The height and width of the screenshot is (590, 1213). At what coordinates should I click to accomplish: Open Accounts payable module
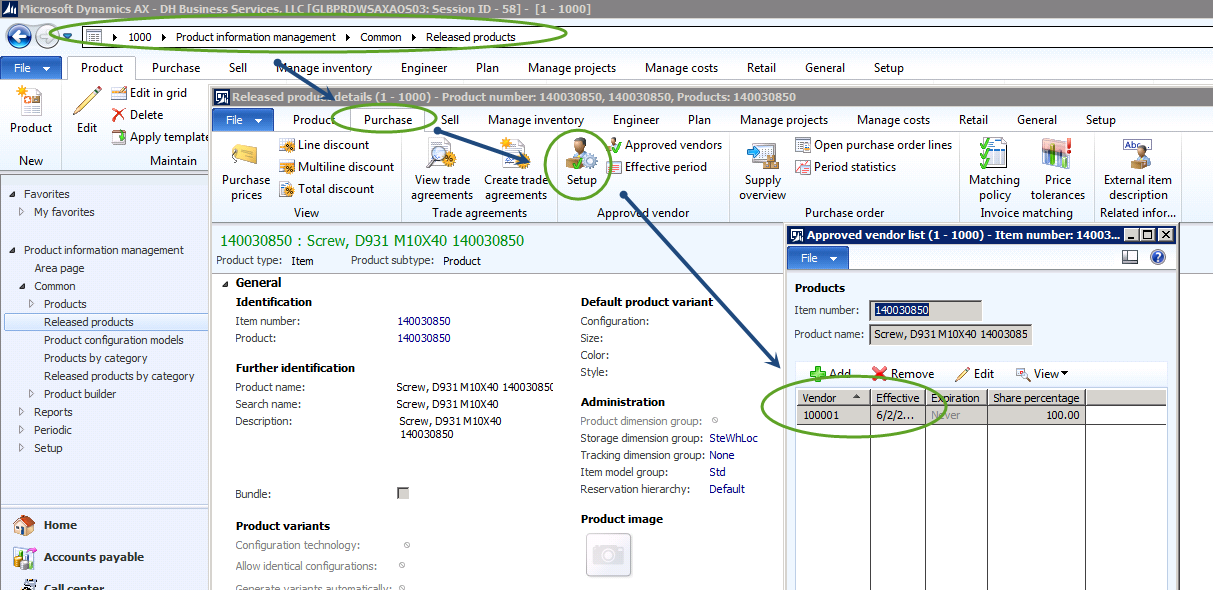(x=94, y=557)
